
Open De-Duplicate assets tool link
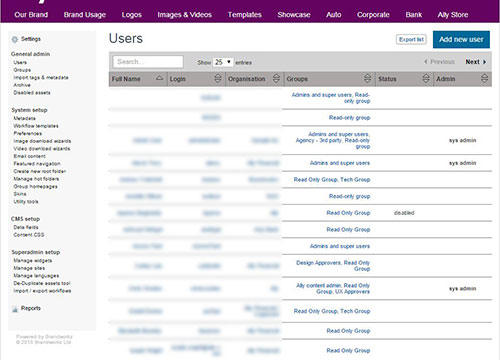coord(42,283)
